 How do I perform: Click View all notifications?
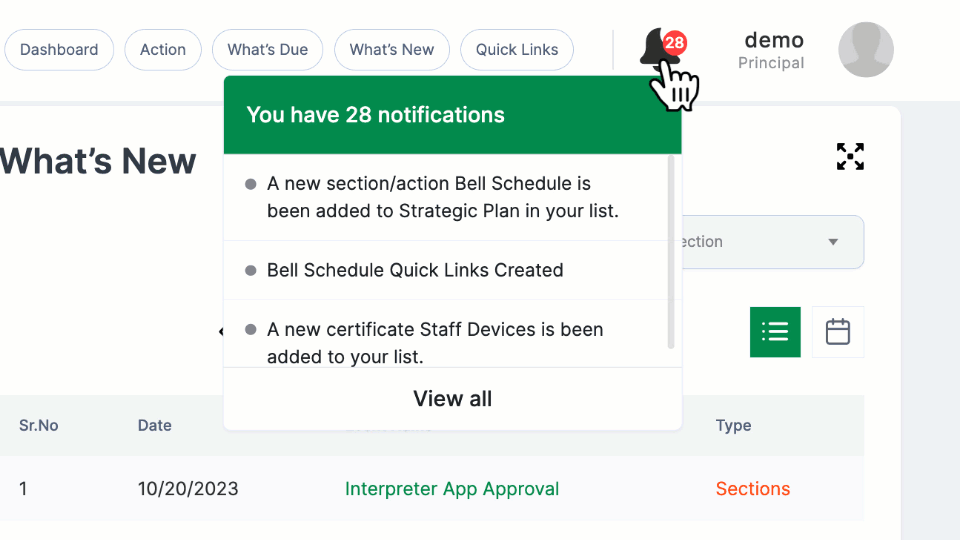[452, 399]
